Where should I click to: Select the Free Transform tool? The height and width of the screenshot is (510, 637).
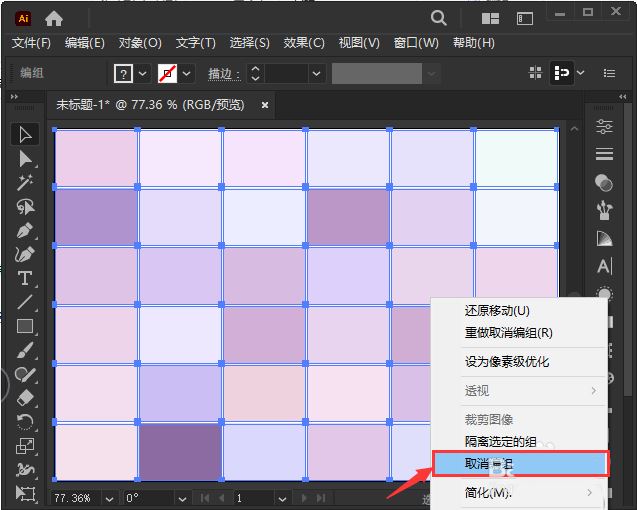(25, 493)
